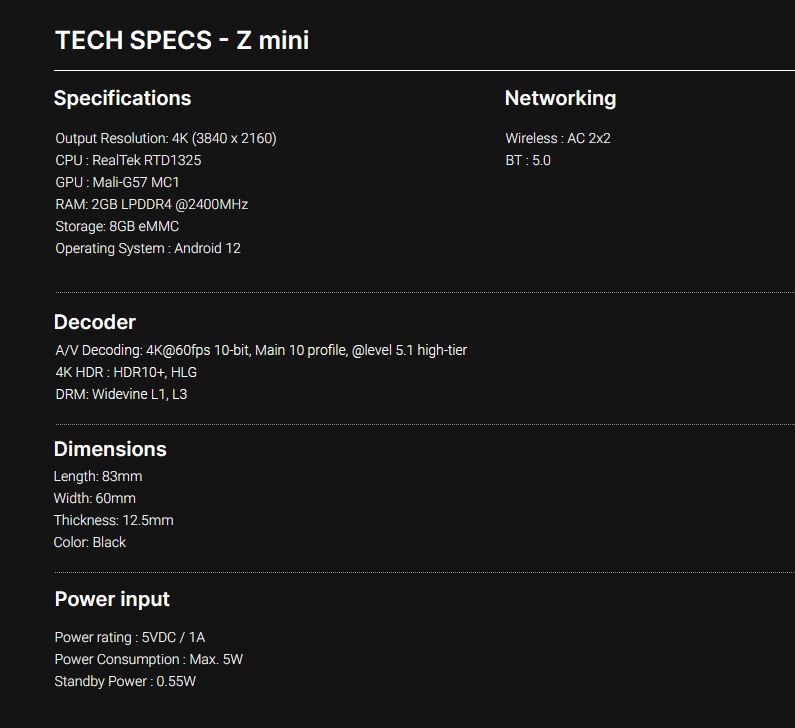Click the Storage 8GB eMMC text
Image resolution: width=795 pixels, height=728 pixels.
point(117,226)
